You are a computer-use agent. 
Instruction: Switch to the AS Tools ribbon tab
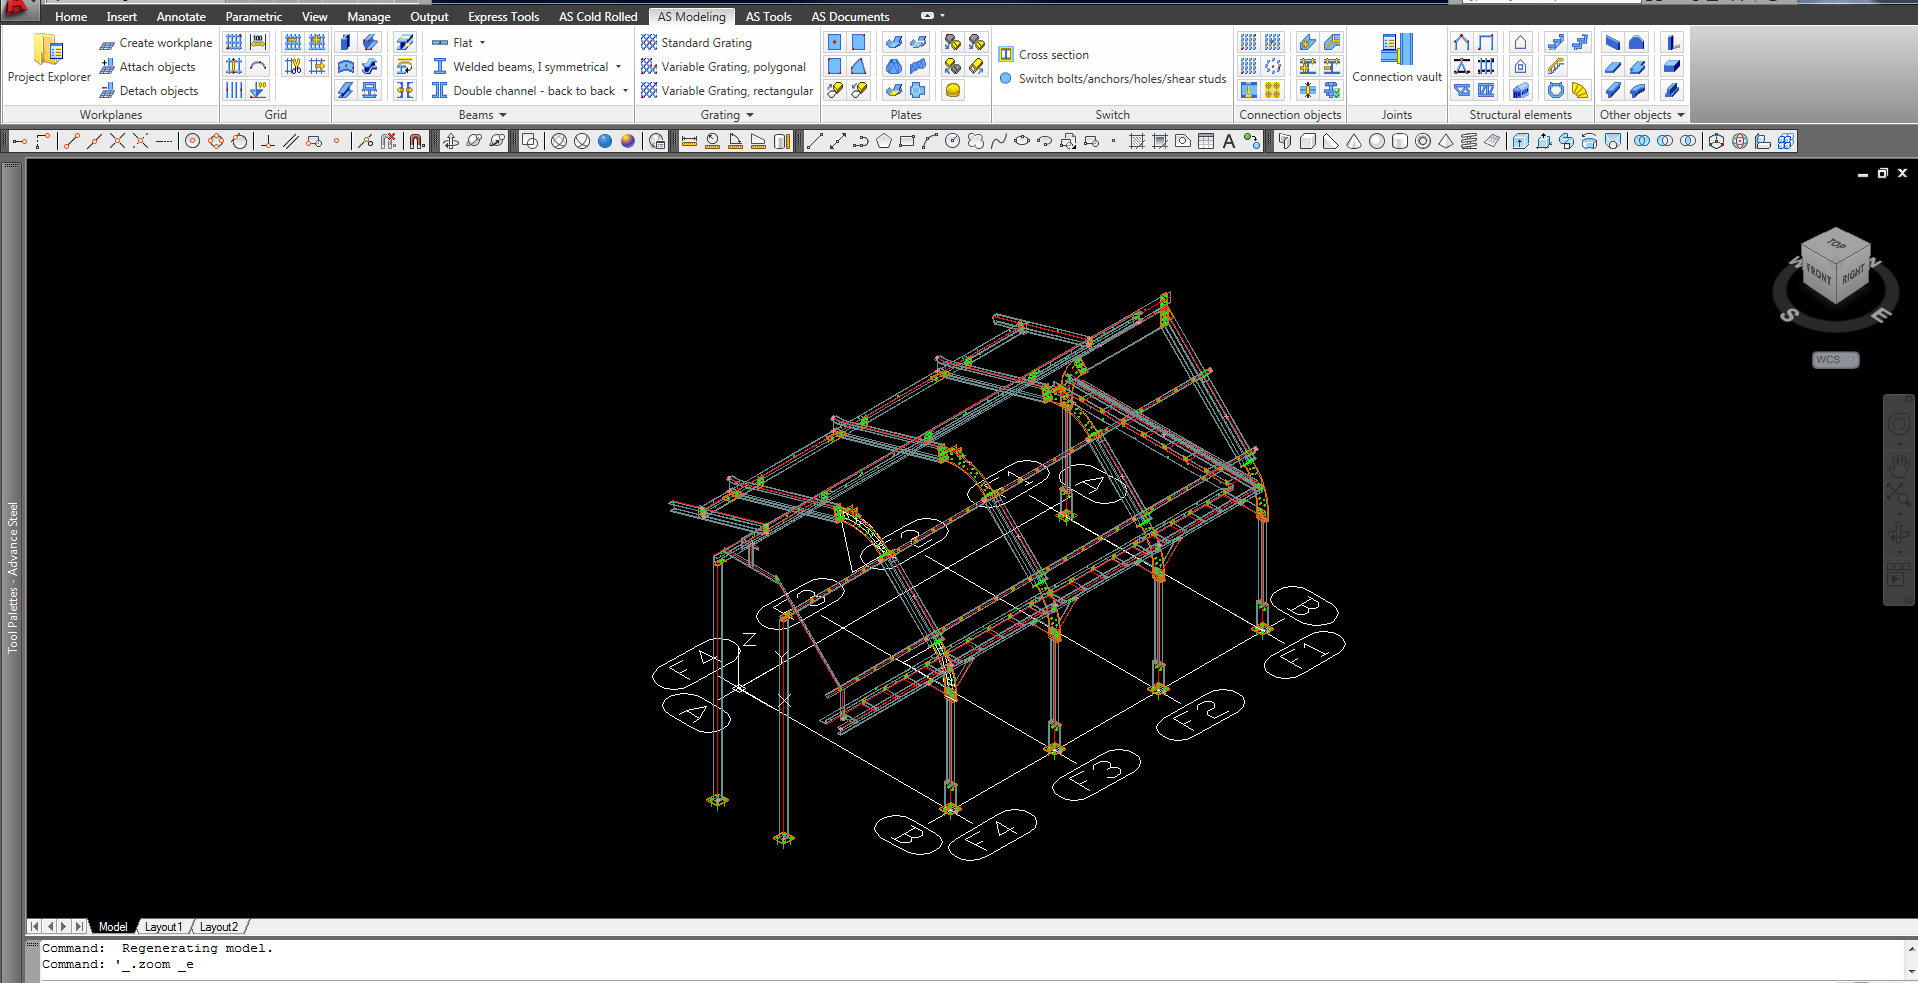(x=768, y=17)
